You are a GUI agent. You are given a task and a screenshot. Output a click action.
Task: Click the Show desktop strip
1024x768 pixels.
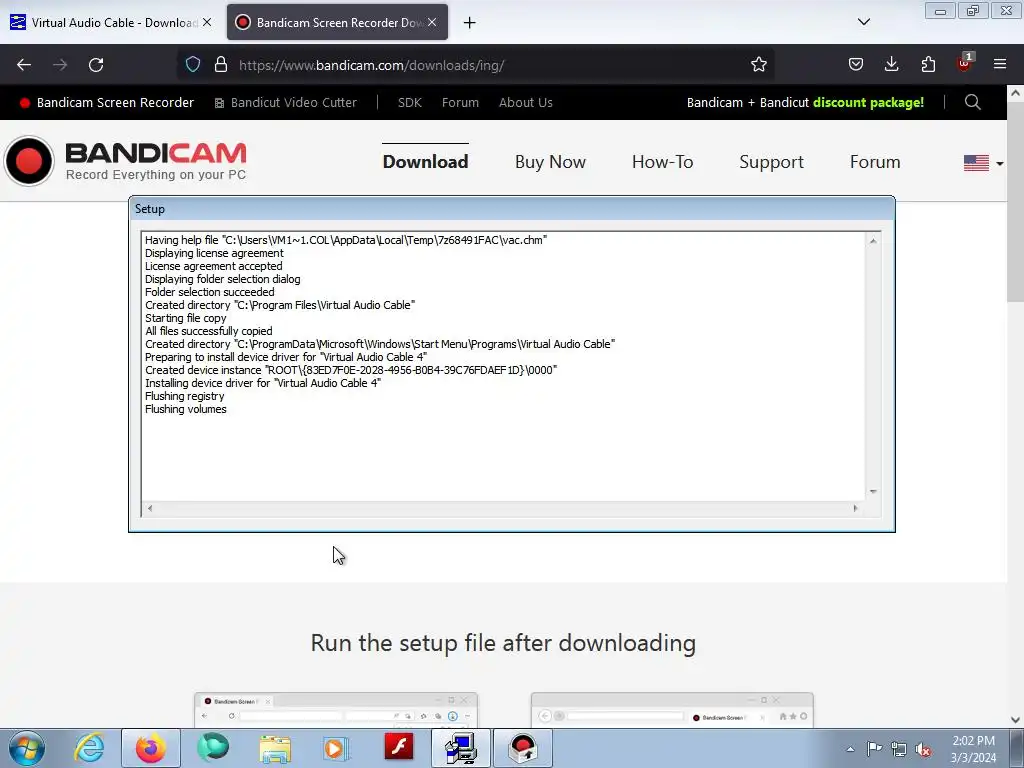click(1017, 748)
